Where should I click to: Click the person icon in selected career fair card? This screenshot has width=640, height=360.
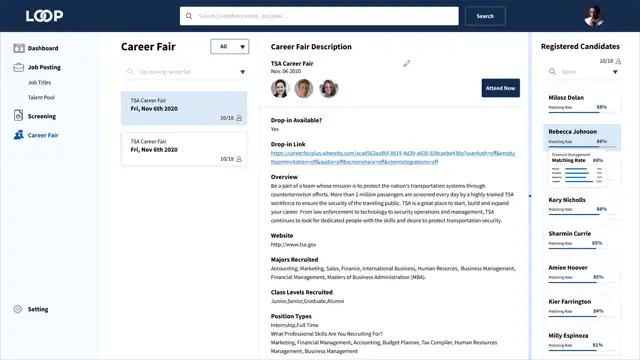239,118
